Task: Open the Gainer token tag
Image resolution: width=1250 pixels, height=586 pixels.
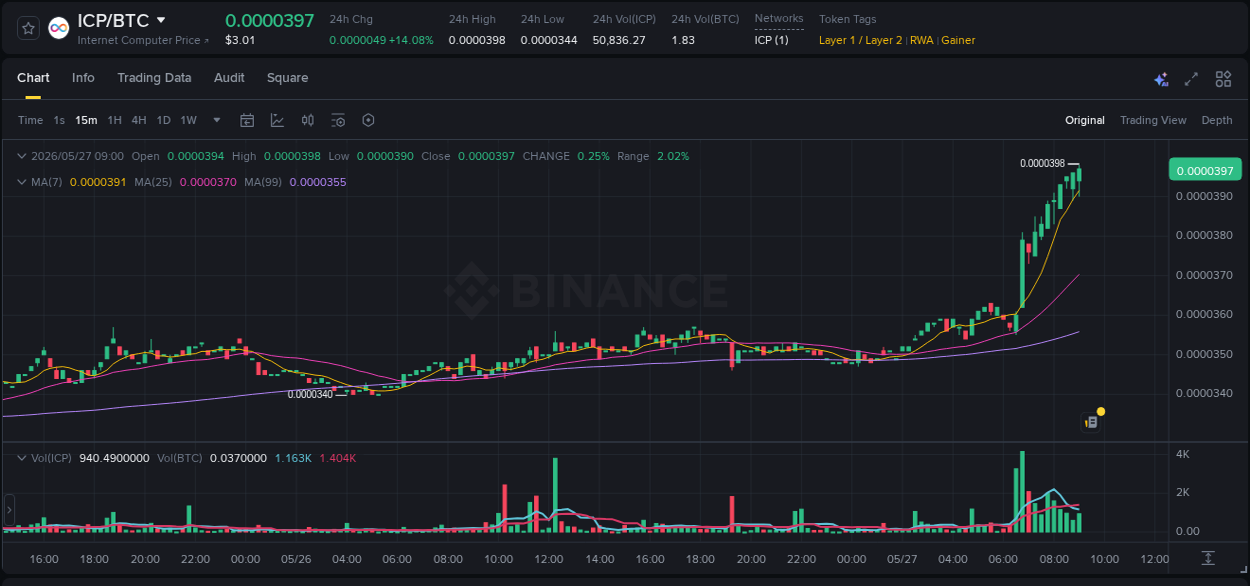Action: (x=958, y=40)
